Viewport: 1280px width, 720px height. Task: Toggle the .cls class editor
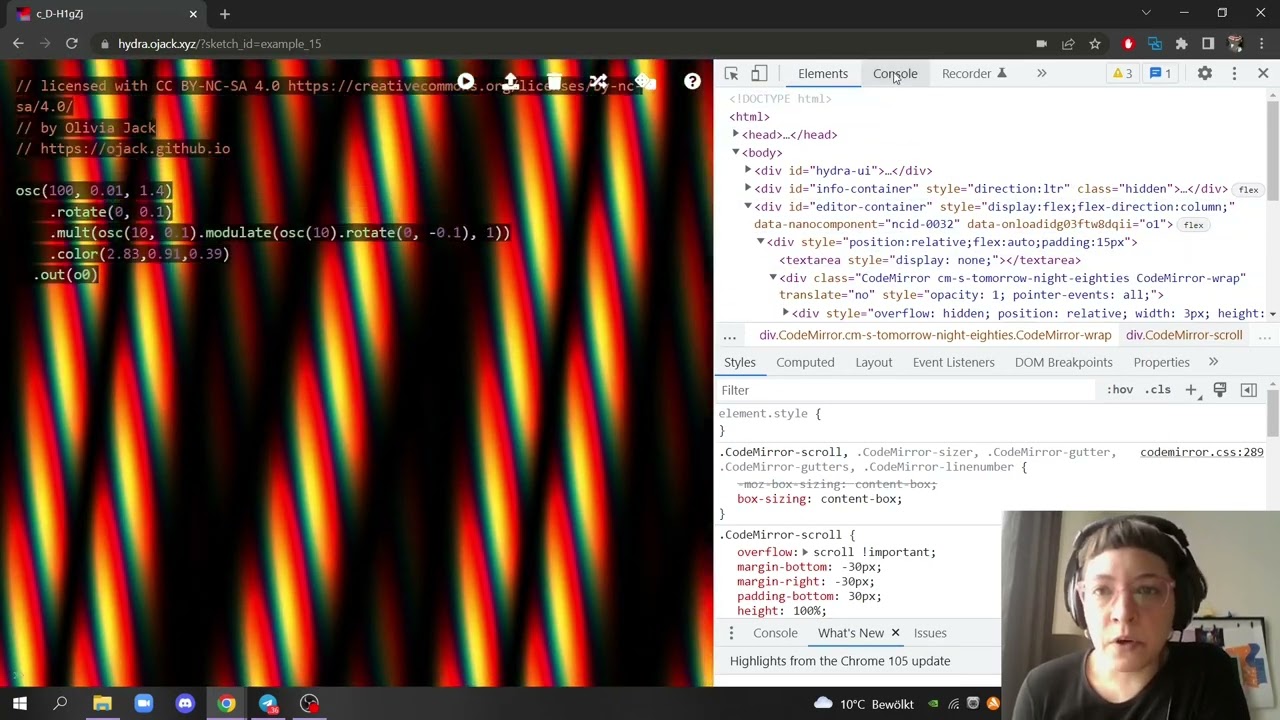1158,390
